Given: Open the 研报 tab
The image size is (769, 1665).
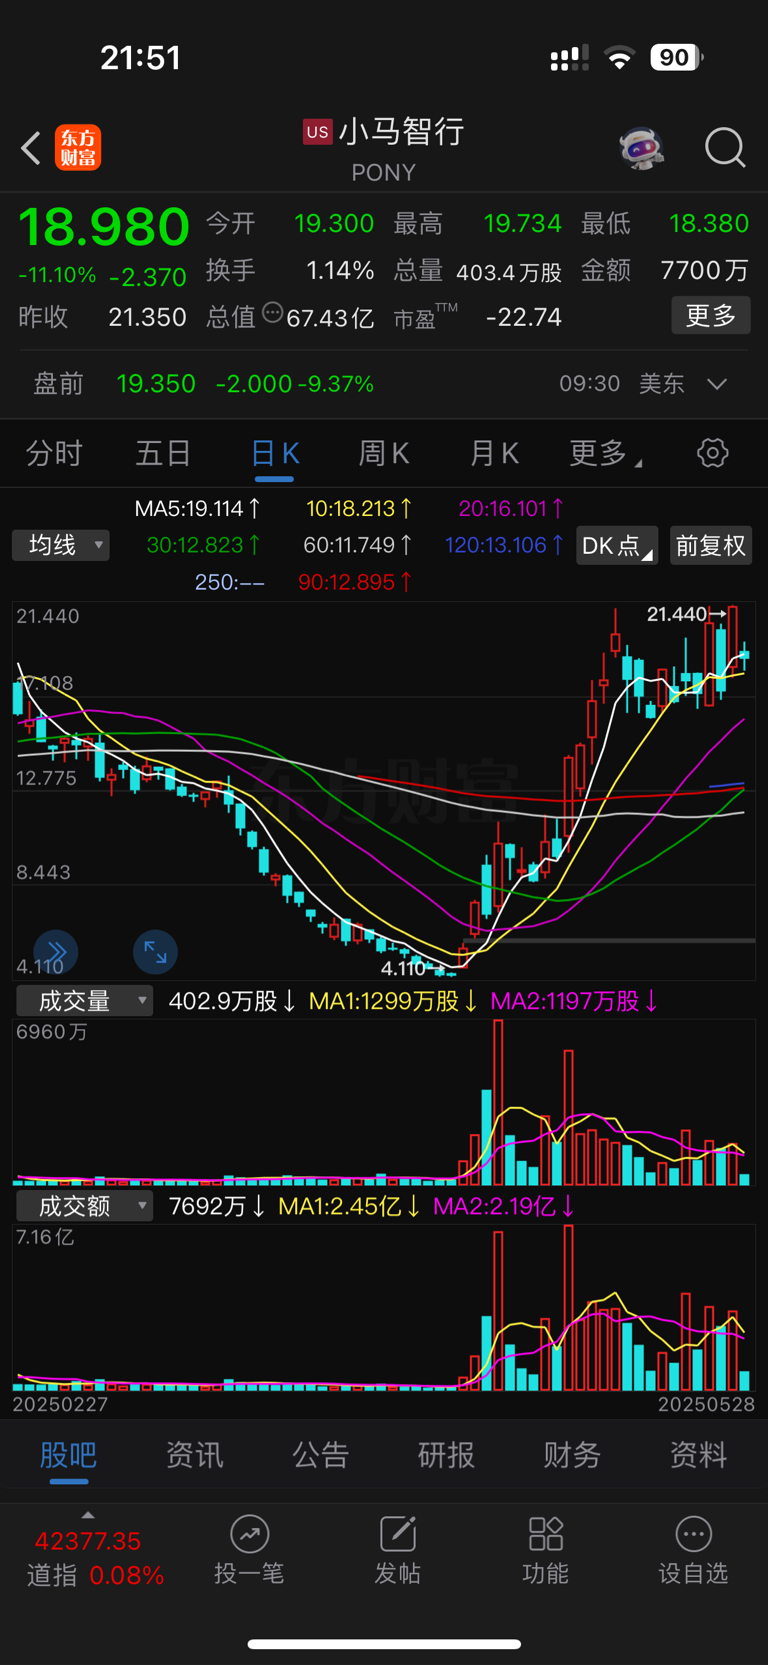Looking at the screenshot, I should point(446,1455).
